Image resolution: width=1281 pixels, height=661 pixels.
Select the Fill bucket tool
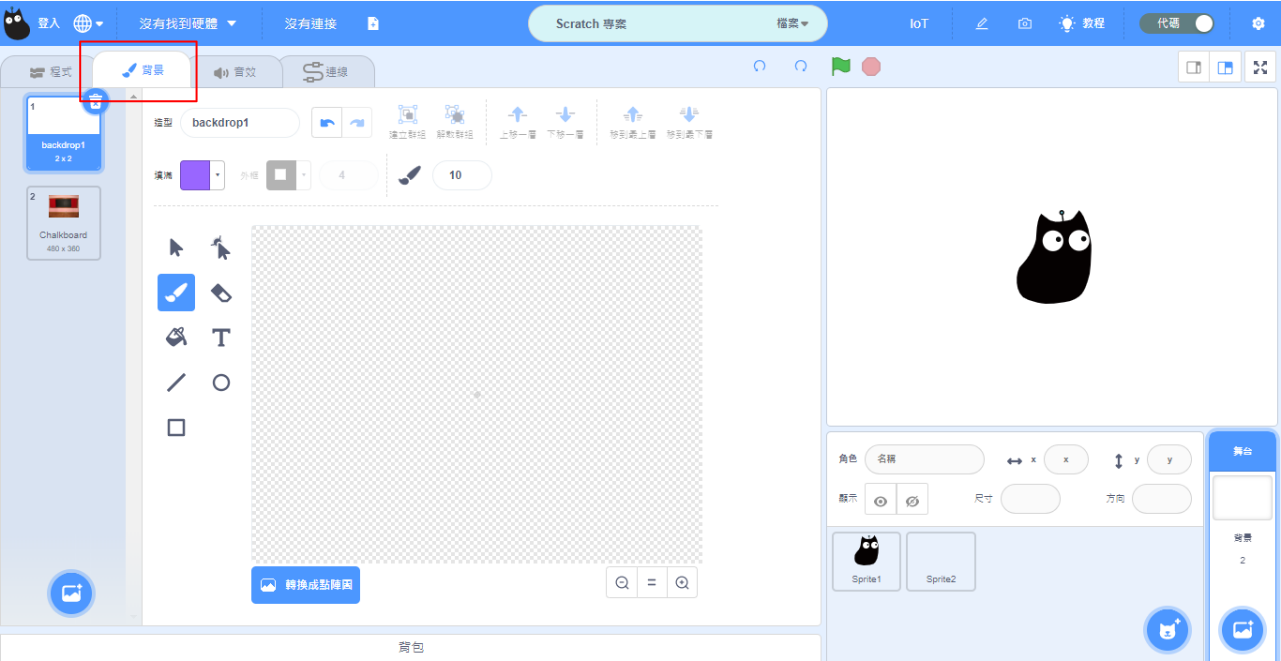click(x=176, y=338)
